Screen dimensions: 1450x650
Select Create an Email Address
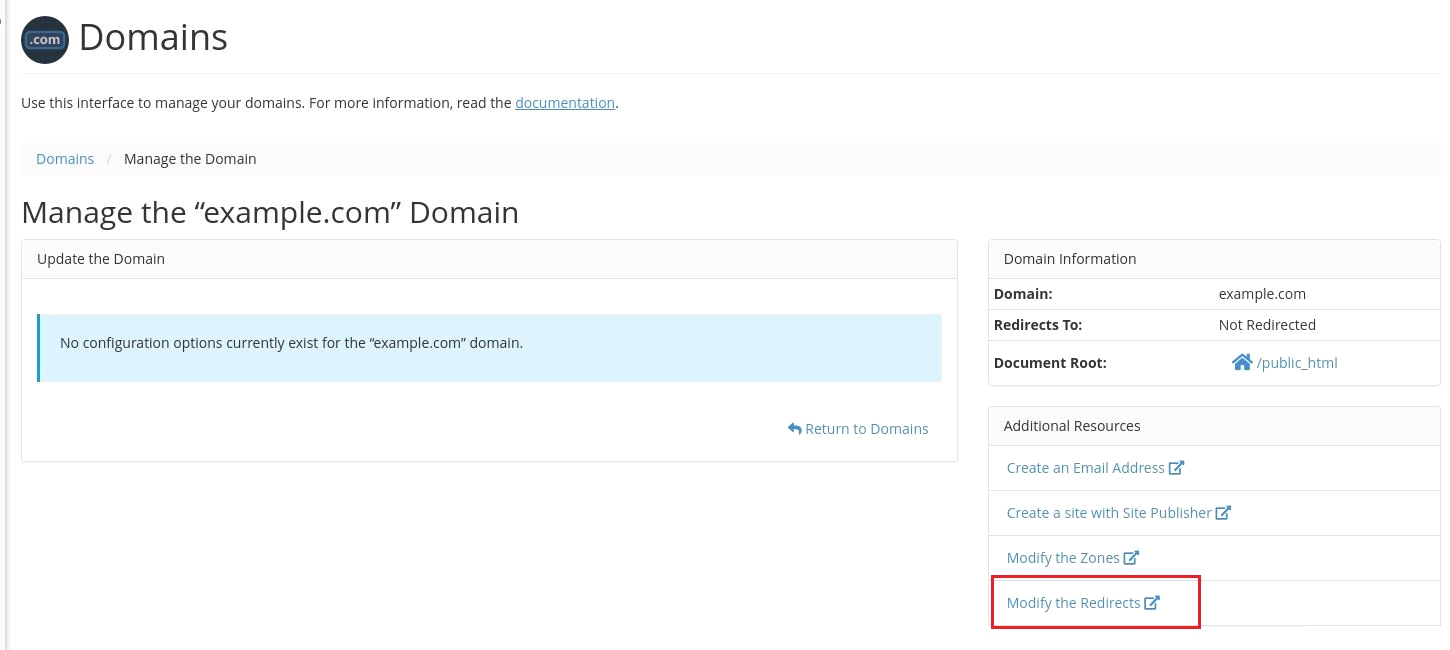tap(1085, 467)
